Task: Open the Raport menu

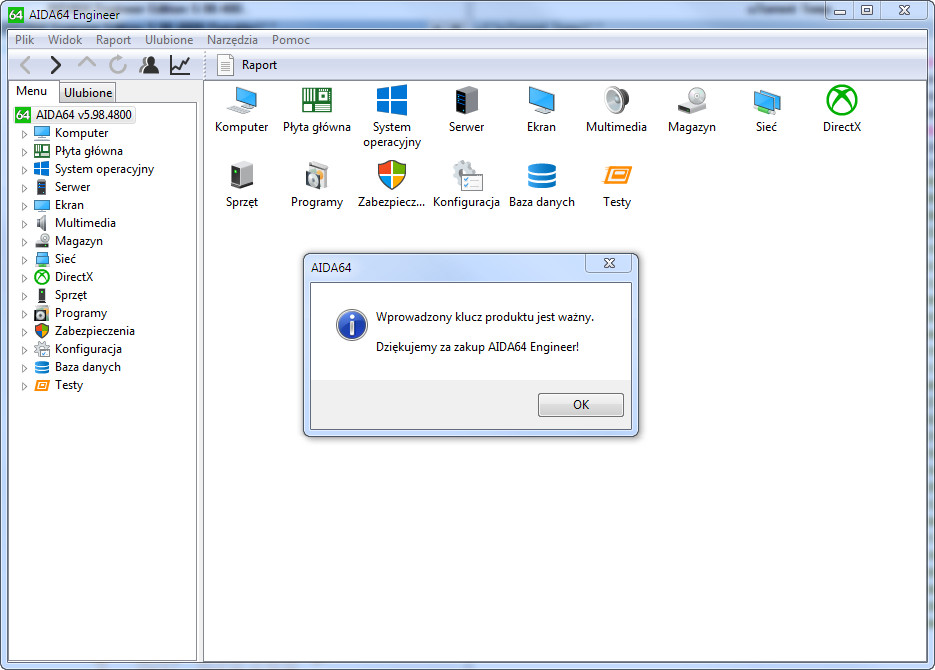Action: click(113, 39)
